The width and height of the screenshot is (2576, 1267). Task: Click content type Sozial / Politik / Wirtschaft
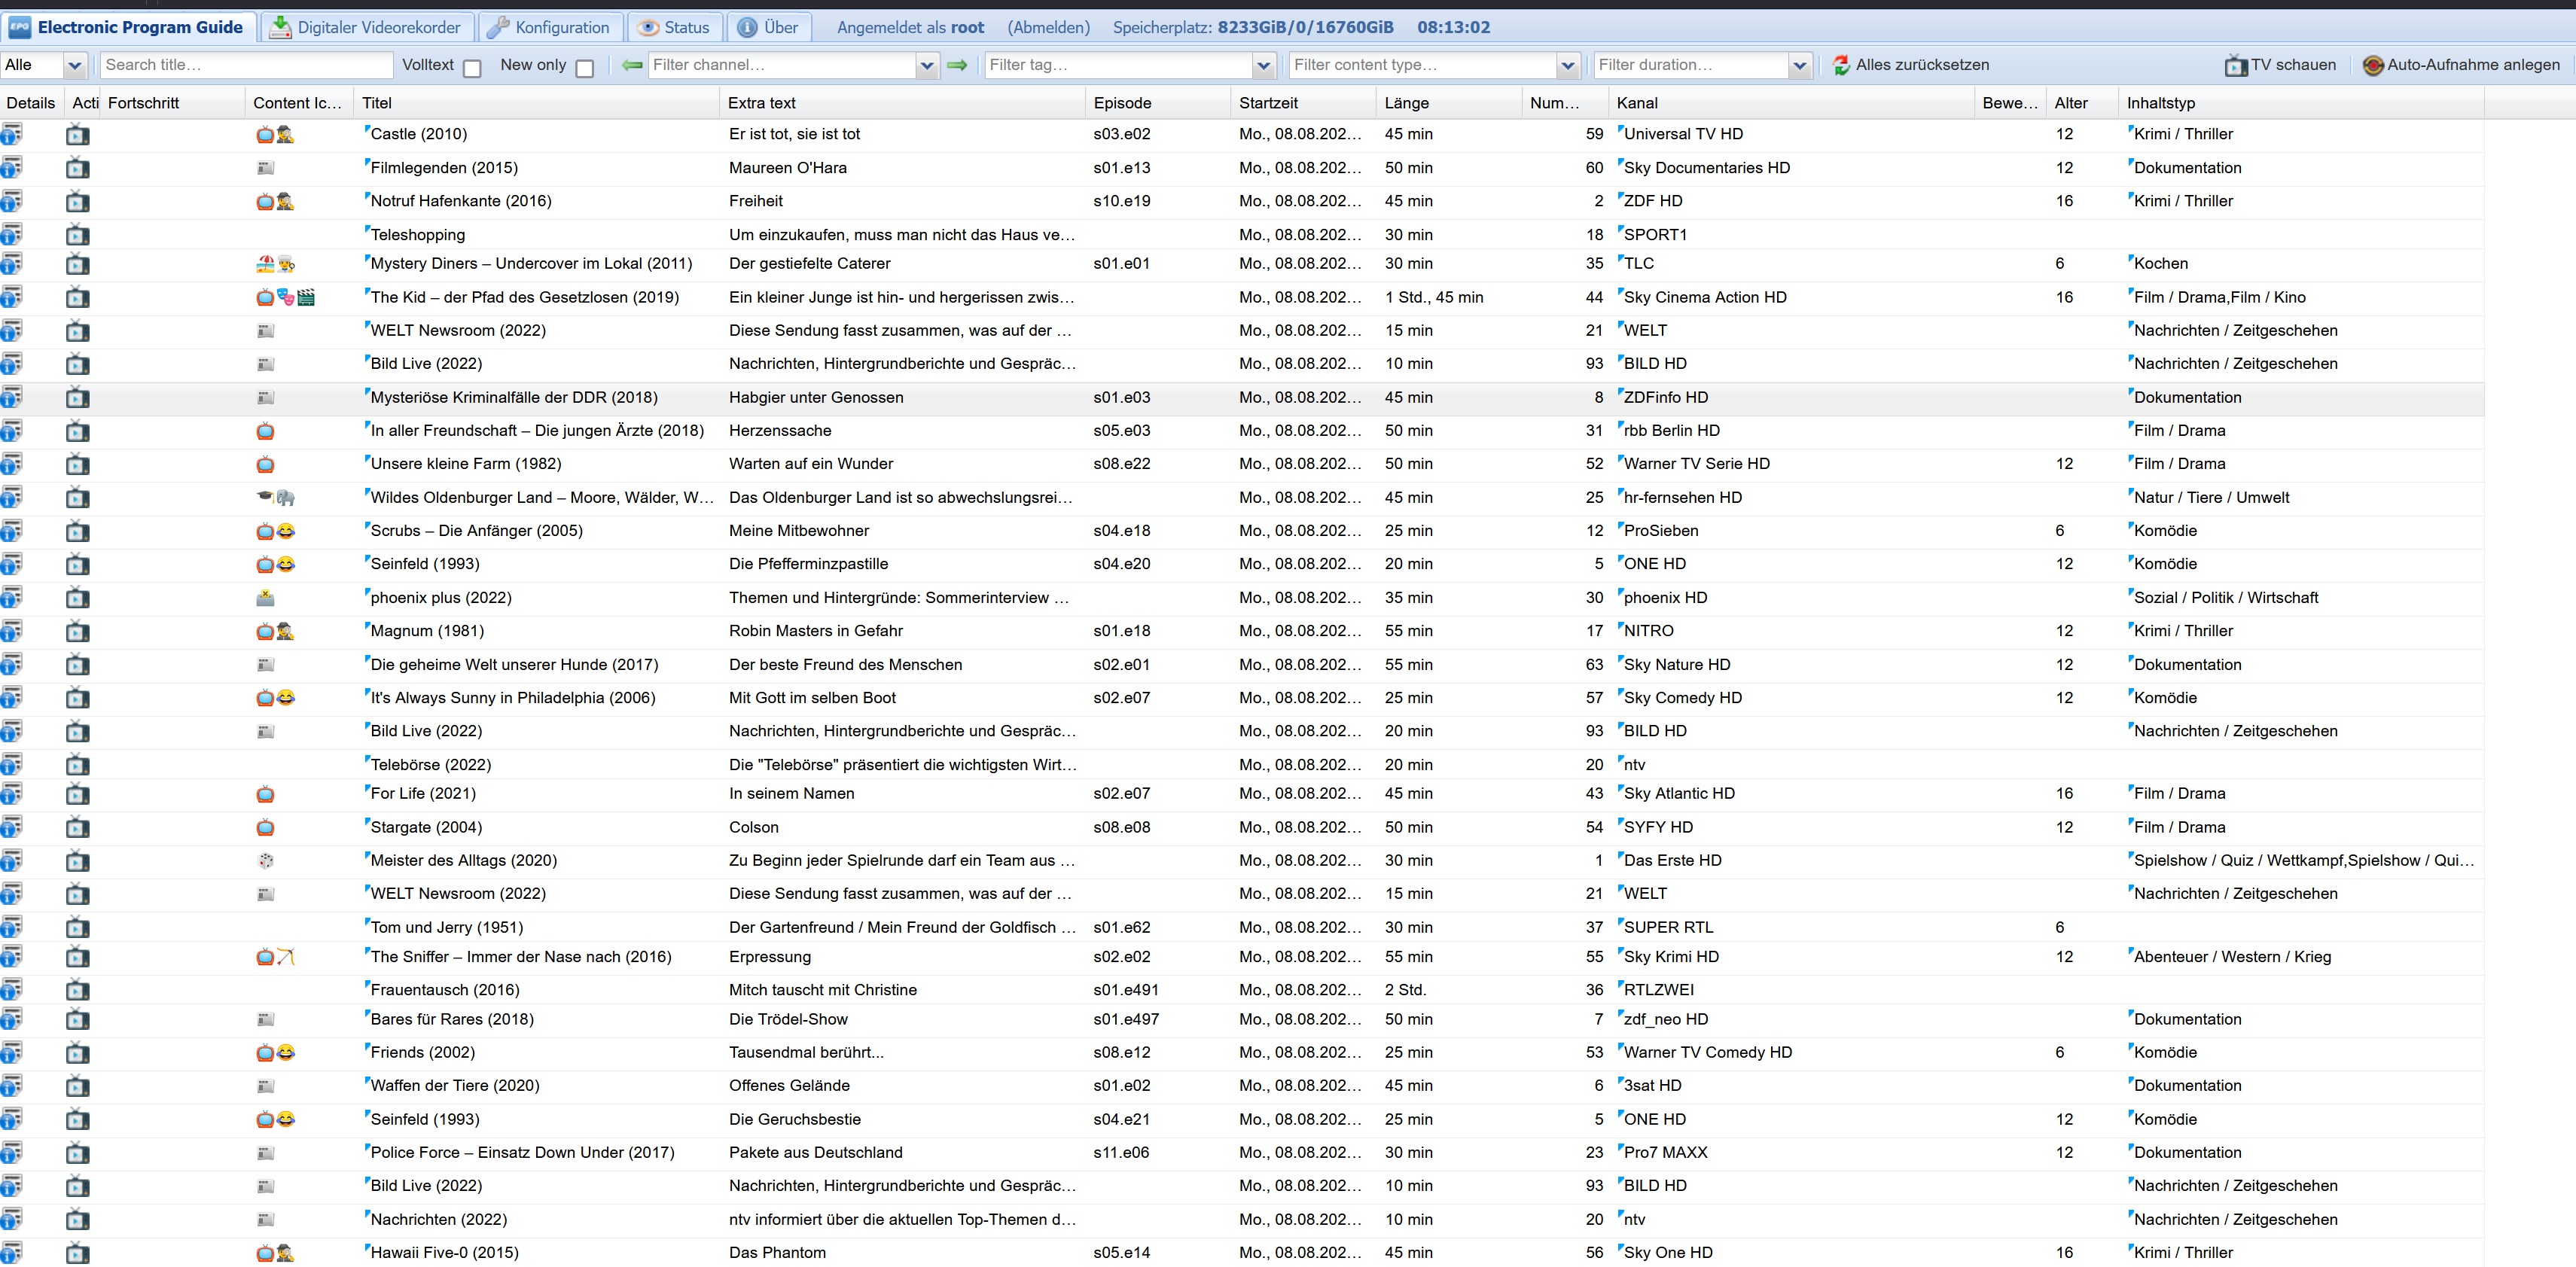point(2226,598)
